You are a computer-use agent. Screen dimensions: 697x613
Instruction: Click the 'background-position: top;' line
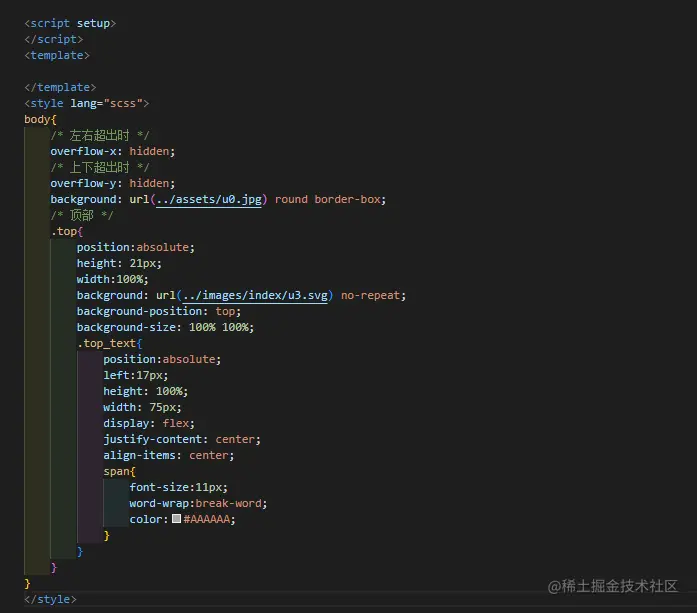click(x=159, y=311)
